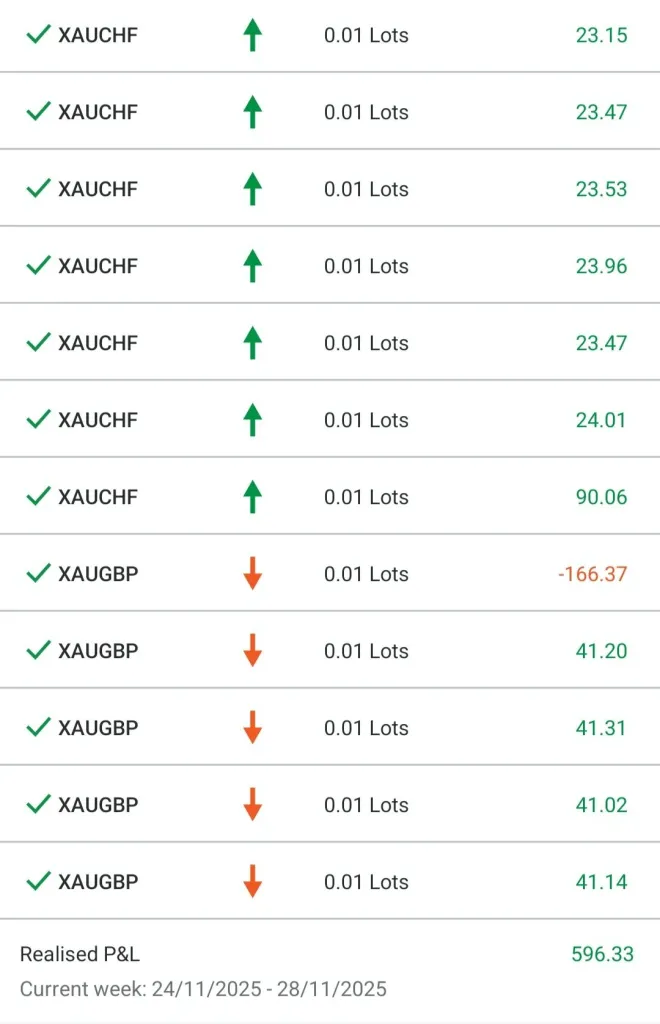Viewport: 660px width, 1024px height.
Task: Click the green up arrow in the 23.15 row
Action: coord(252,36)
